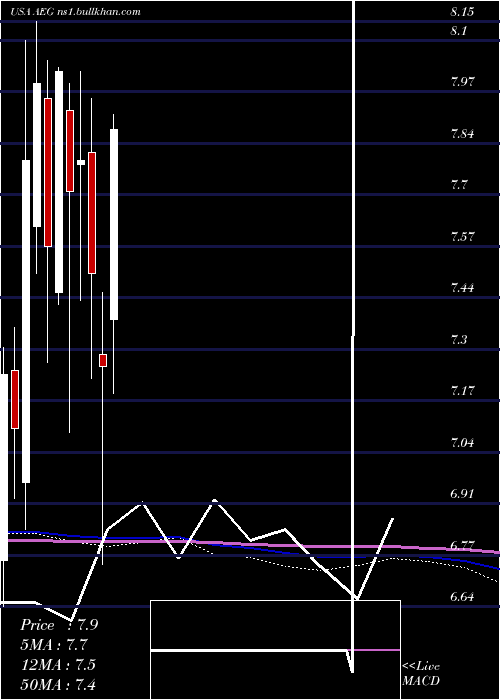The image size is (500, 700).
Task: Click the 7.84 price axis label
Action: point(462,133)
